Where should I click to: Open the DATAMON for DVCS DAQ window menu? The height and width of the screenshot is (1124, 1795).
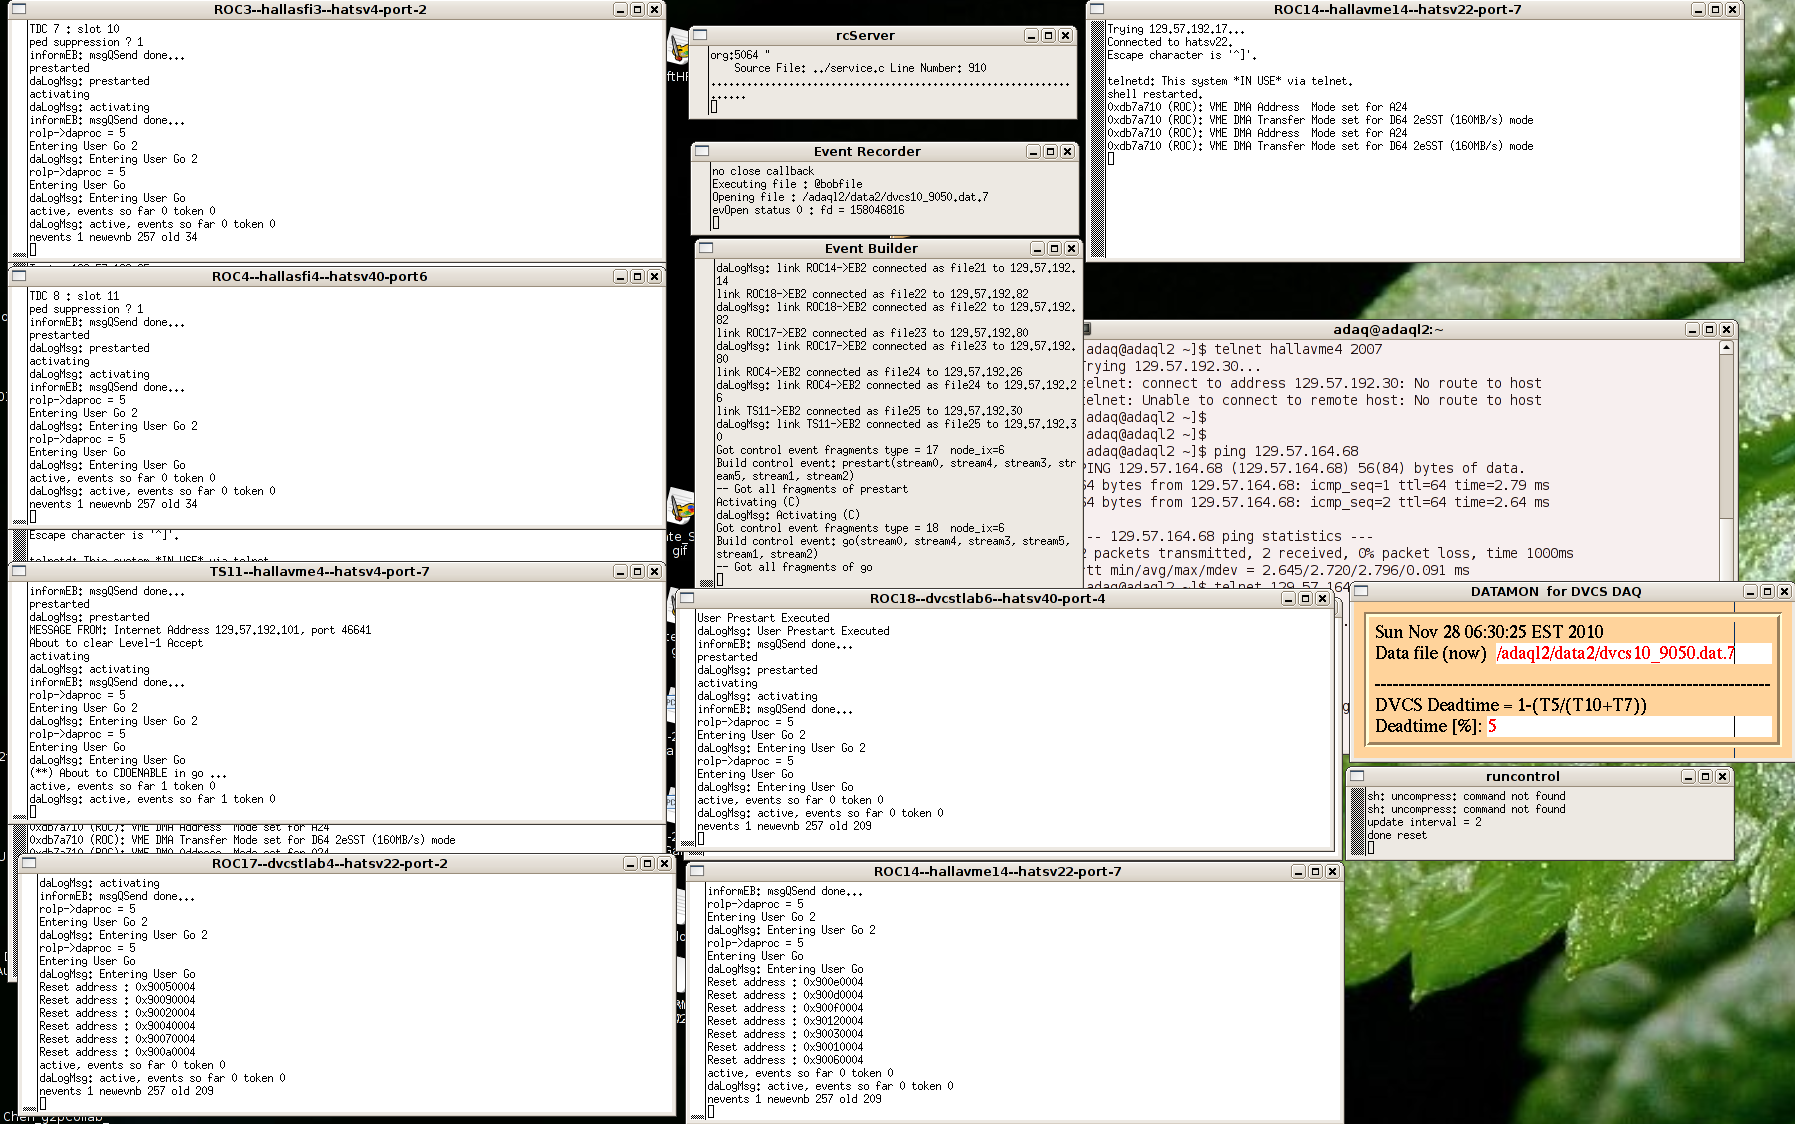coord(1360,591)
